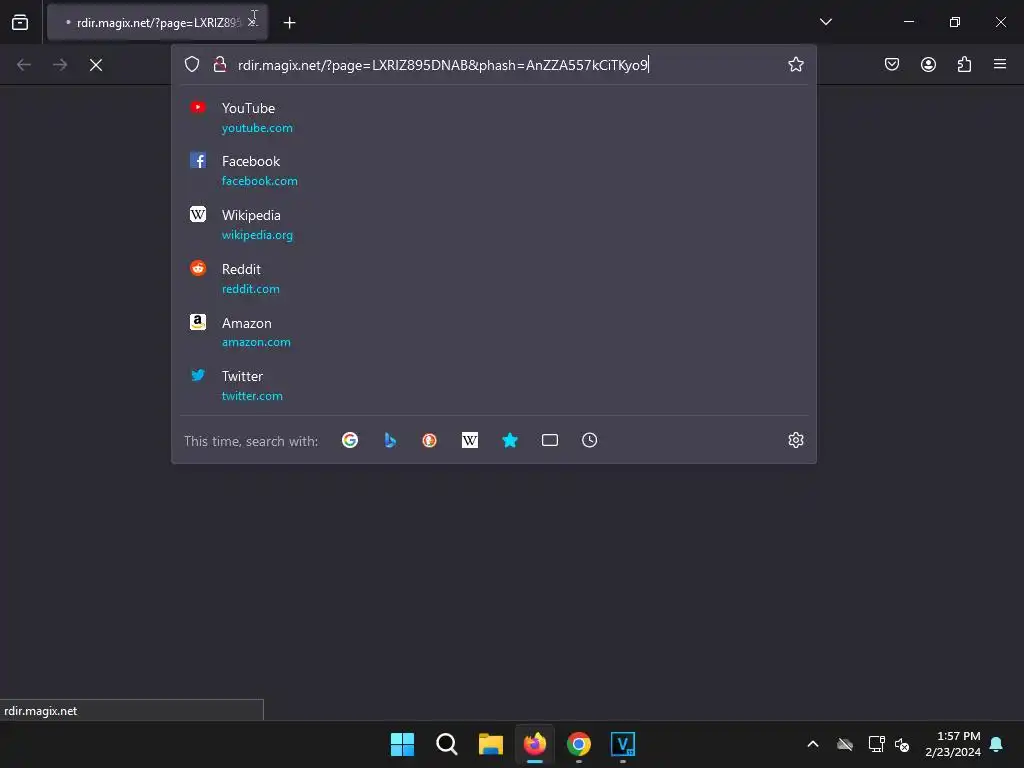Close the rdir.magix.net tab

(x=252, y=22)
